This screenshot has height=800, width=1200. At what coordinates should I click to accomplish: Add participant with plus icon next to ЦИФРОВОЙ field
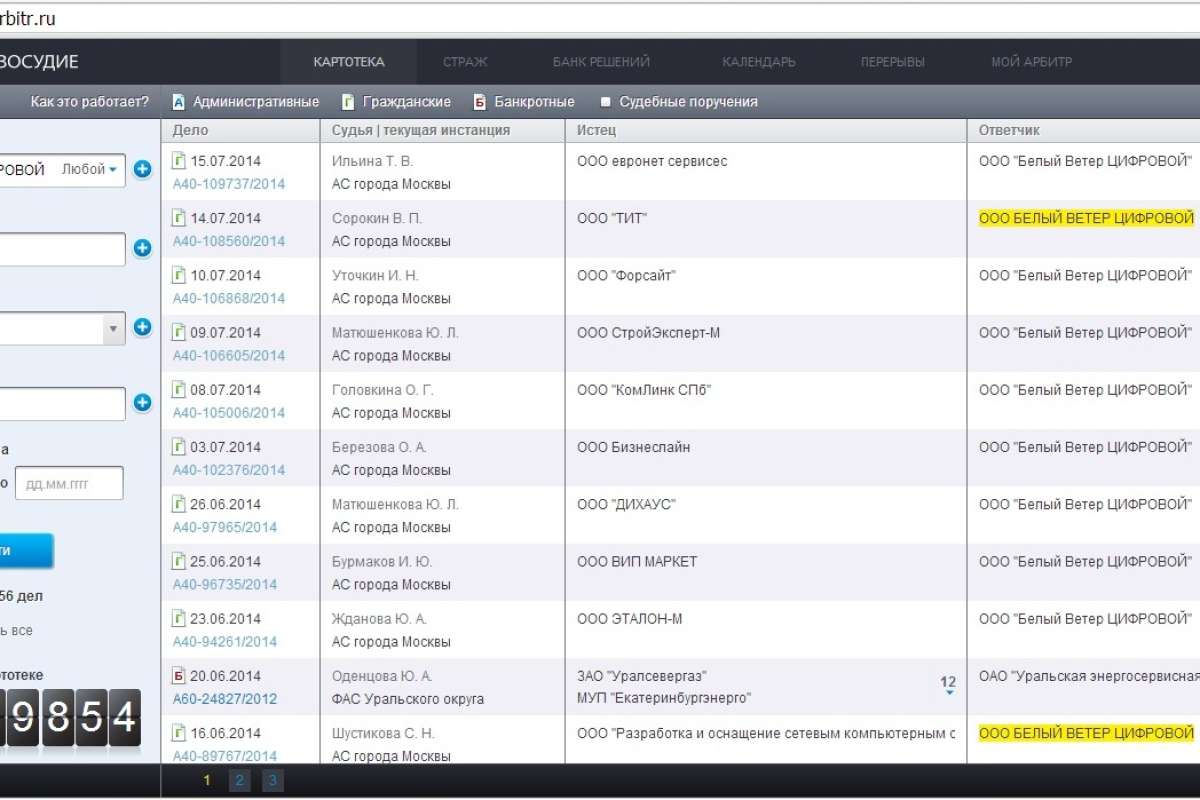[142, 169]
